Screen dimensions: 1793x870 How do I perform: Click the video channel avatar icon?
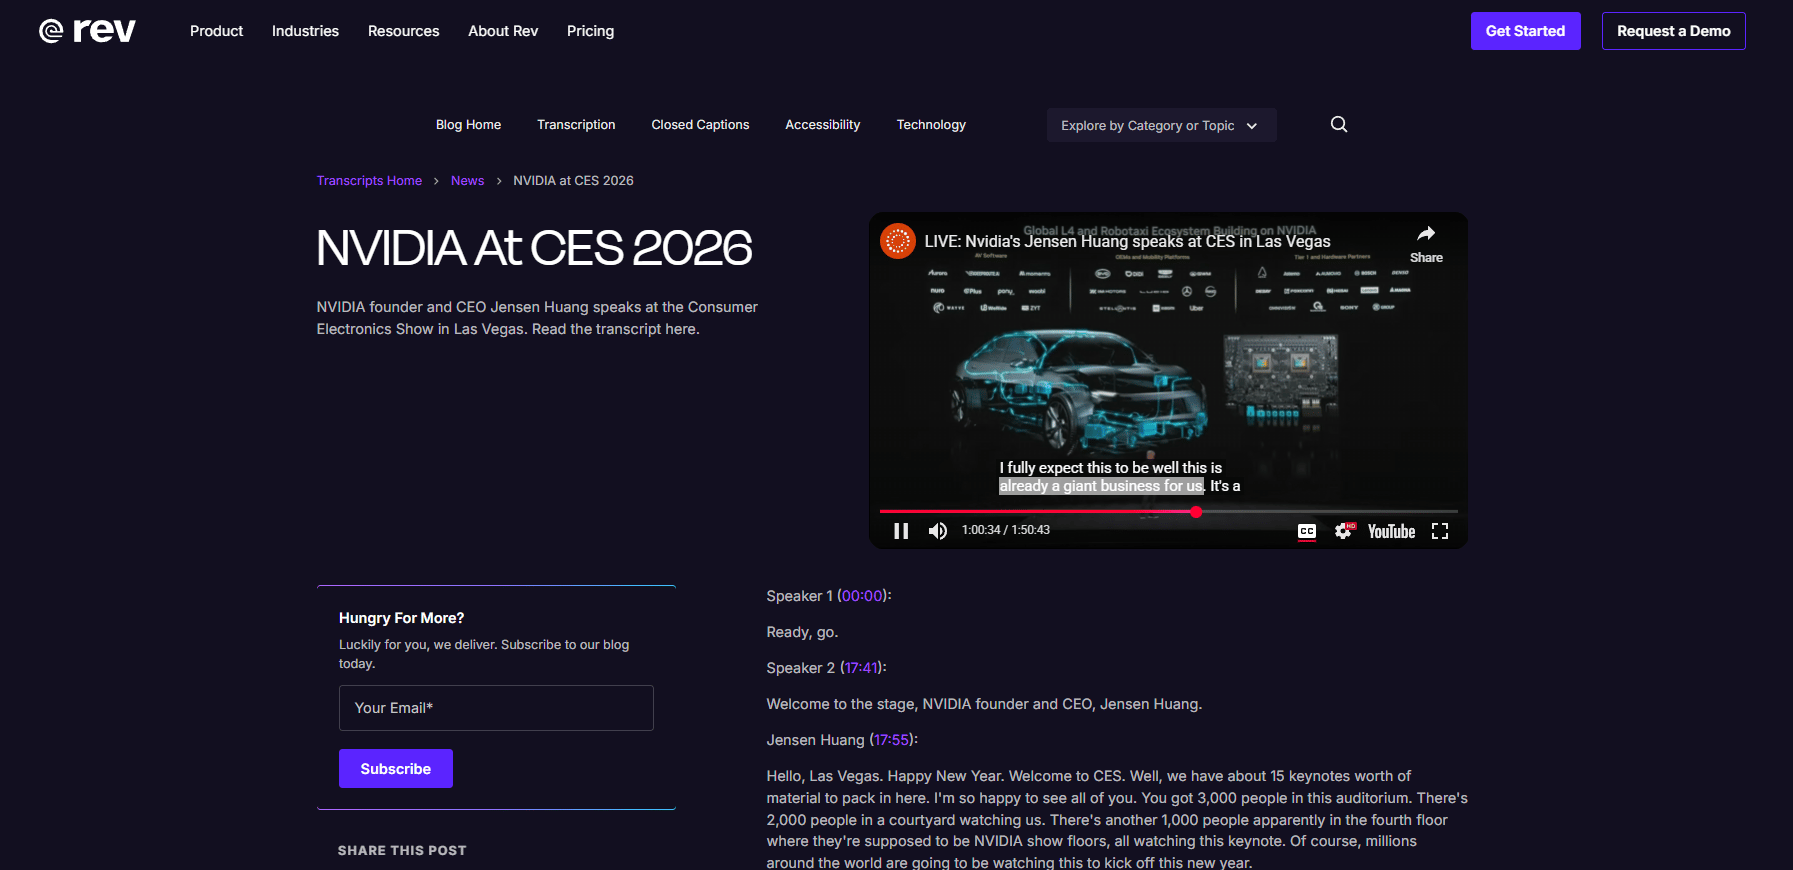[x=898, y=241]
